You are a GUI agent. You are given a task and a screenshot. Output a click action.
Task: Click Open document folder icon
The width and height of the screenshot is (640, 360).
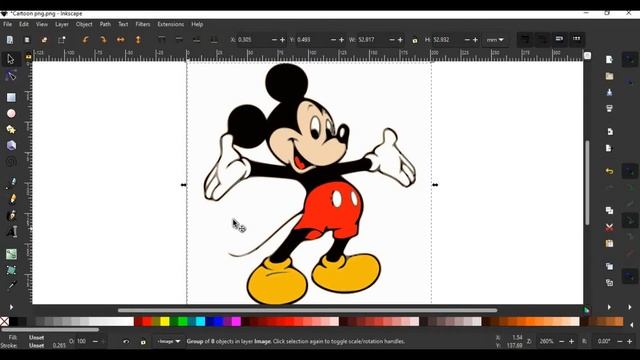[609, 76]
